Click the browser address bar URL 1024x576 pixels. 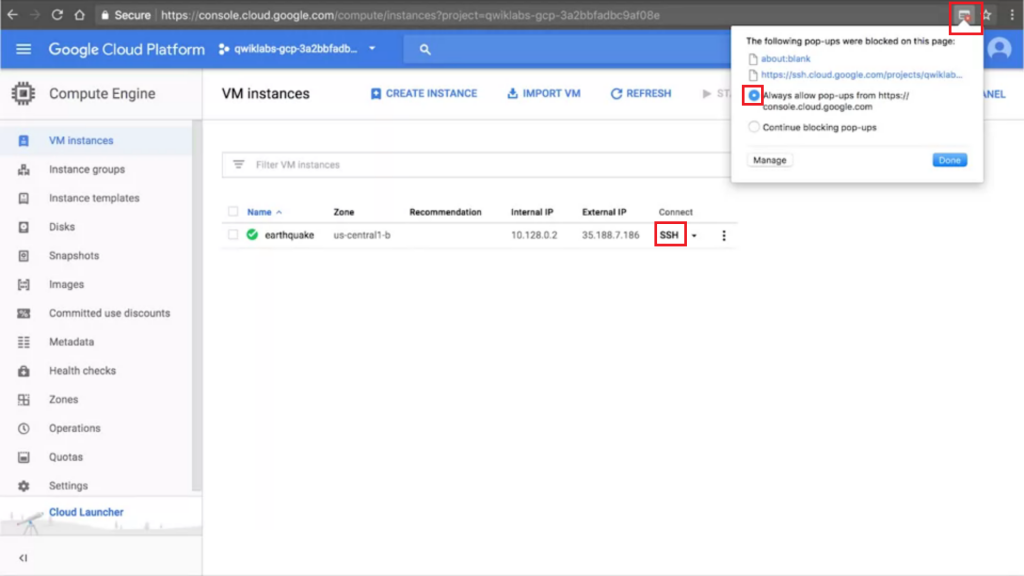click(410, 15)
